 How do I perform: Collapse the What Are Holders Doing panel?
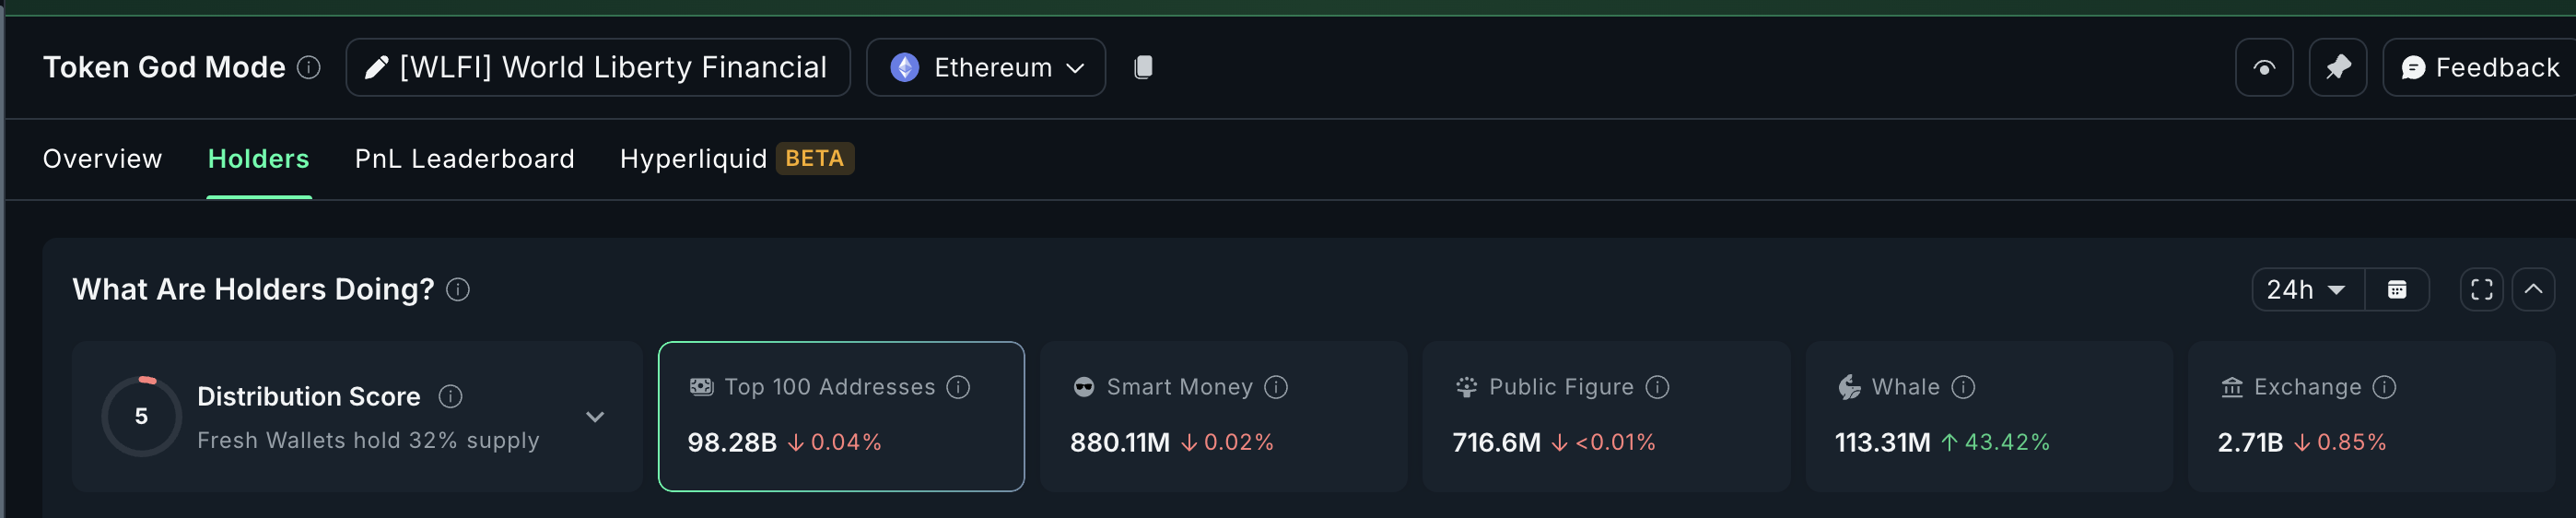pos(2533,290)
